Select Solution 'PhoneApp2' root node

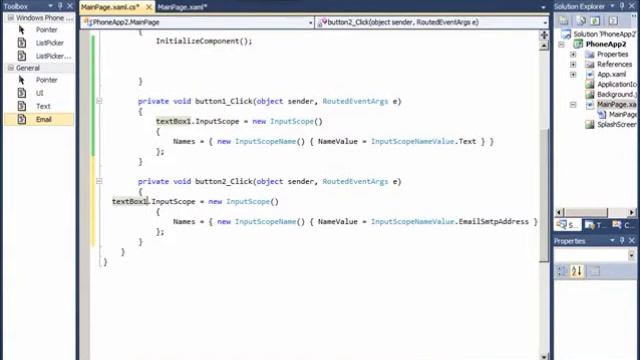599,34
